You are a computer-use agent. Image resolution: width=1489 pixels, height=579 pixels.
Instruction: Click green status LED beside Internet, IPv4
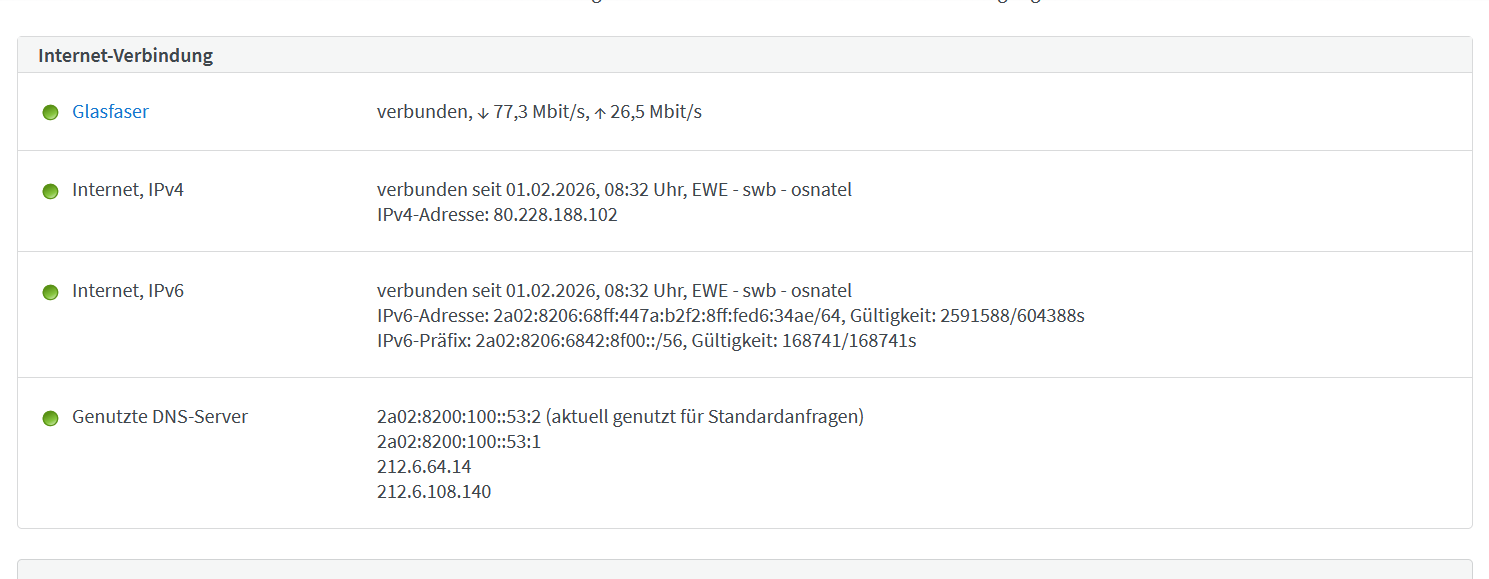51,191
